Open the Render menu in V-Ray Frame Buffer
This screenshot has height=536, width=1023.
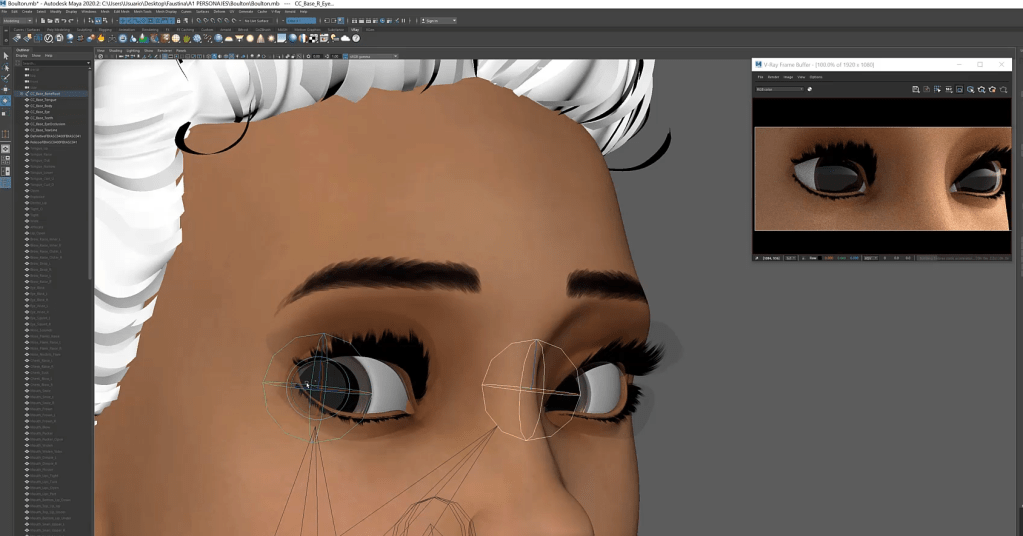coord(773,77)
